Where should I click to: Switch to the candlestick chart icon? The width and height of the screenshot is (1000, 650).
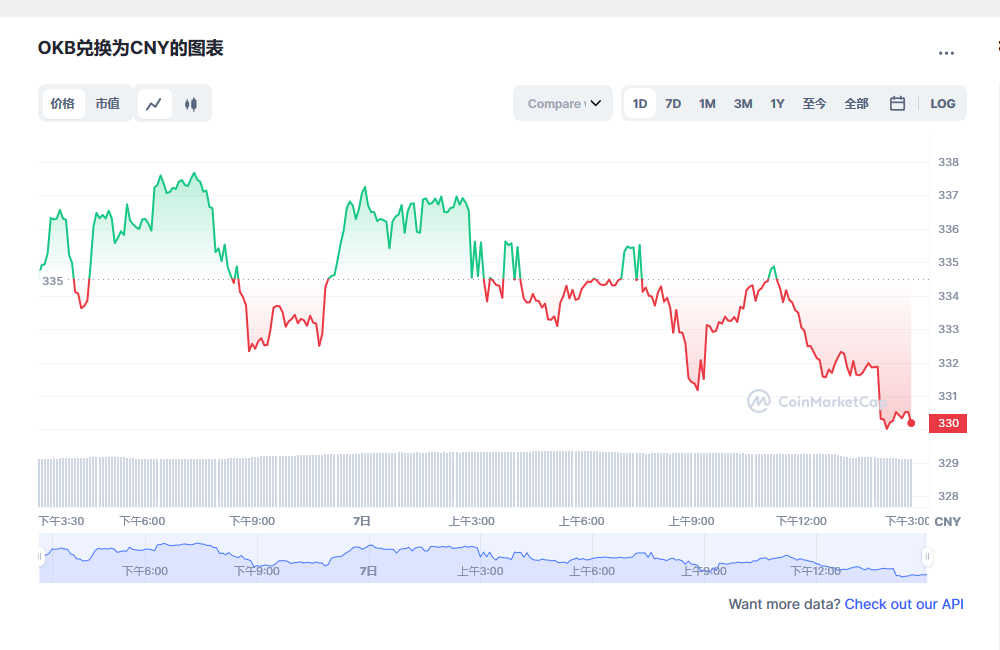coord(191,103)
